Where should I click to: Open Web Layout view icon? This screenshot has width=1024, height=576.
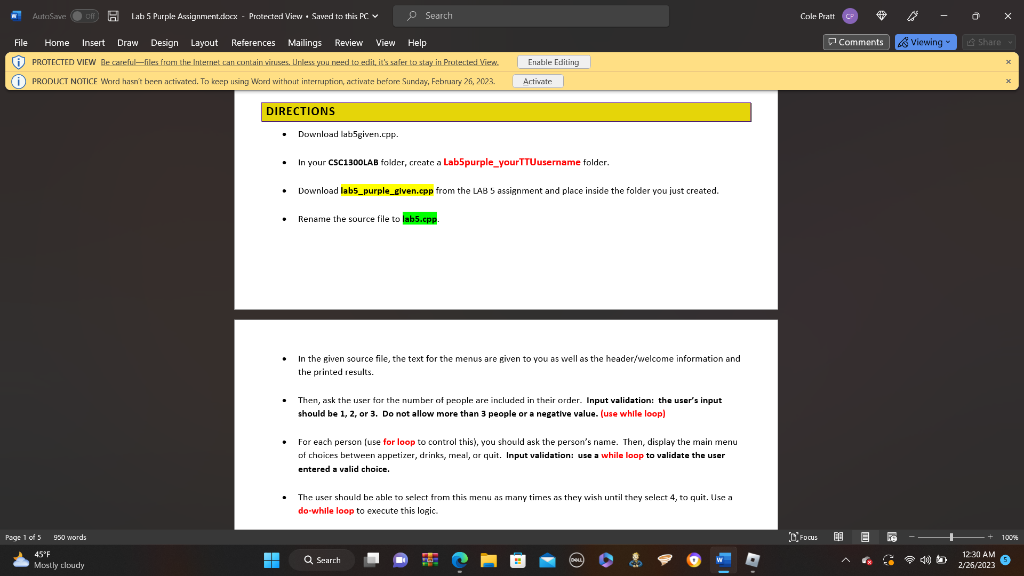(893, 537)
